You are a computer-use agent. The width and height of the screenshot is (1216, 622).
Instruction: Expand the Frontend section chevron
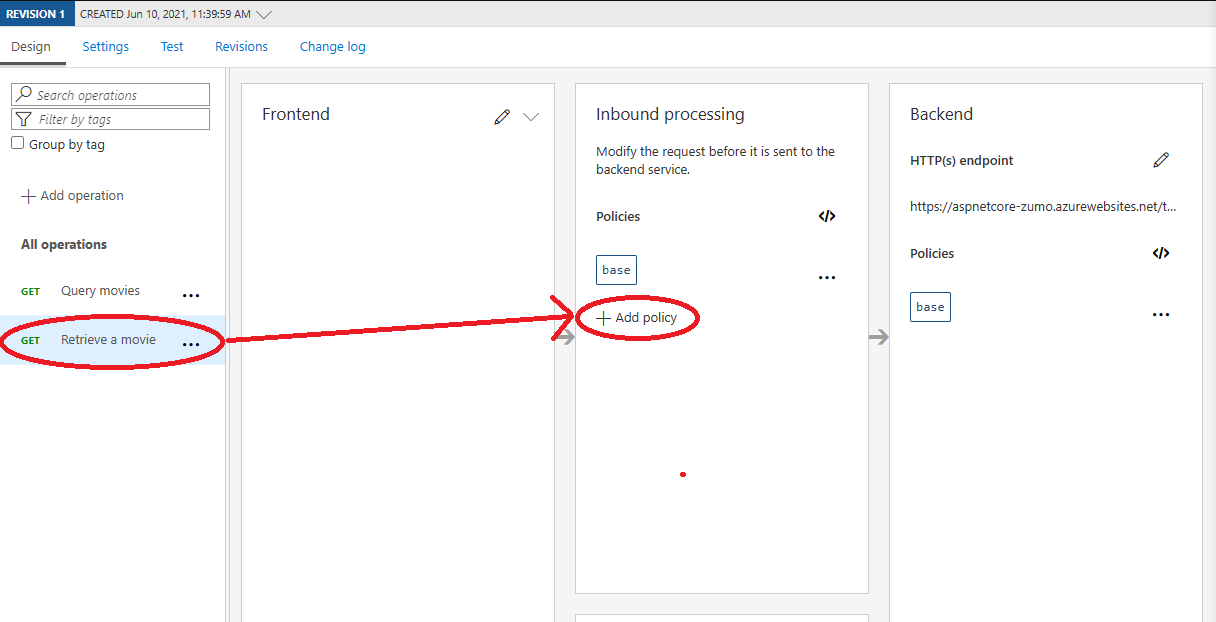[531, 117]
